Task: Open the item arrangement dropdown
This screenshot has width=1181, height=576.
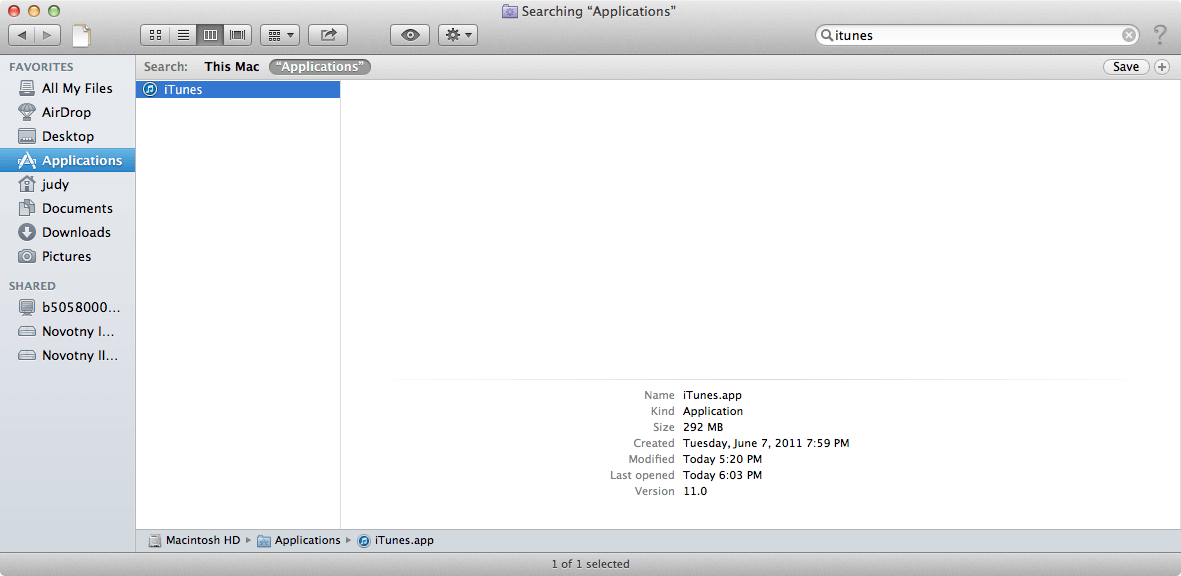Action: (280, 35)
